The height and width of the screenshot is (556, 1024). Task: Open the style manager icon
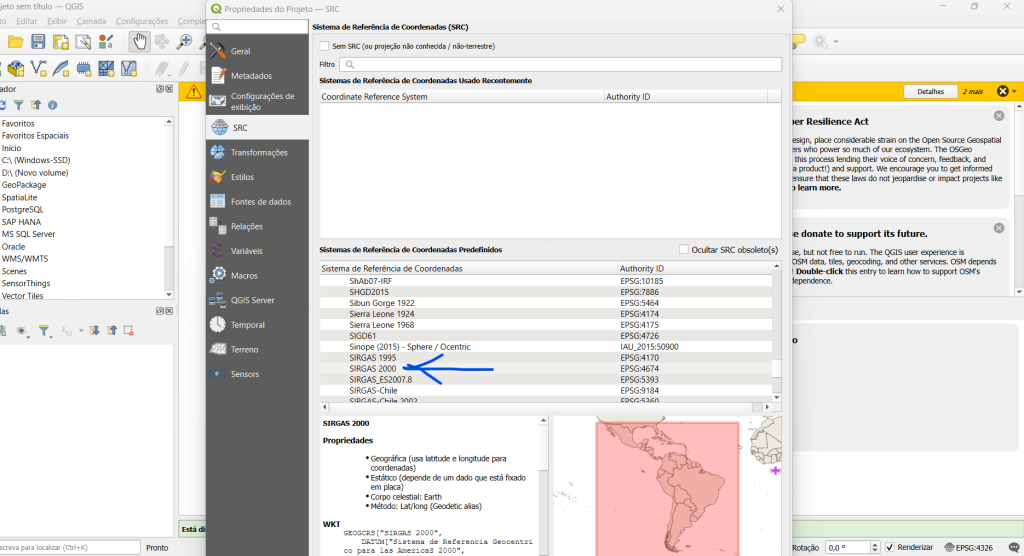click(x=106, y=42)
